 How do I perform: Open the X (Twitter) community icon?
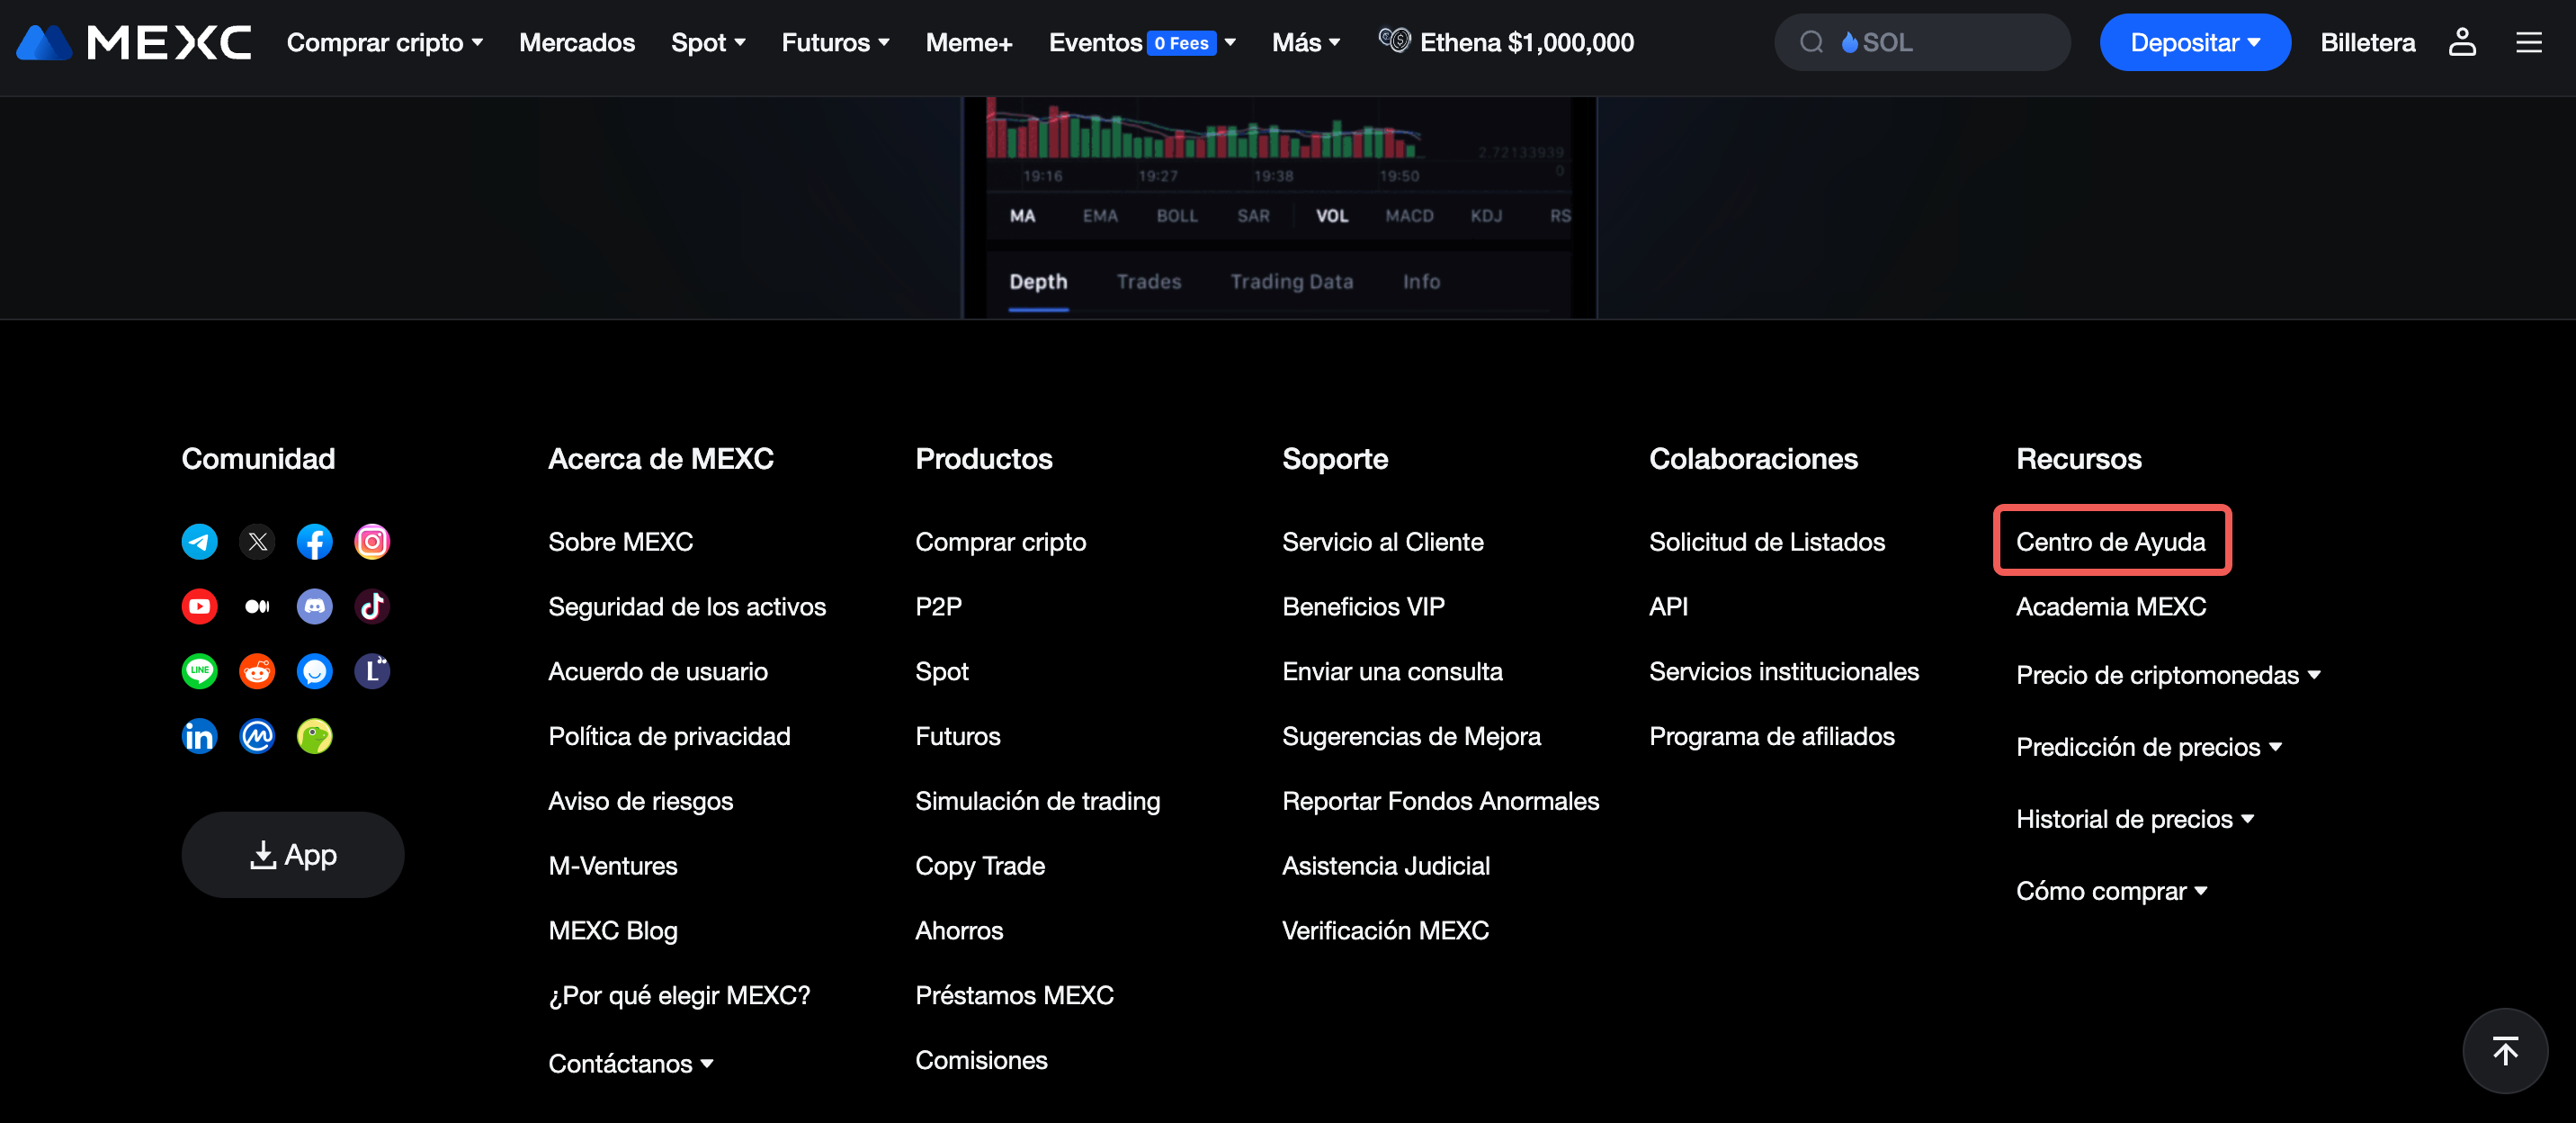(258, 542)
